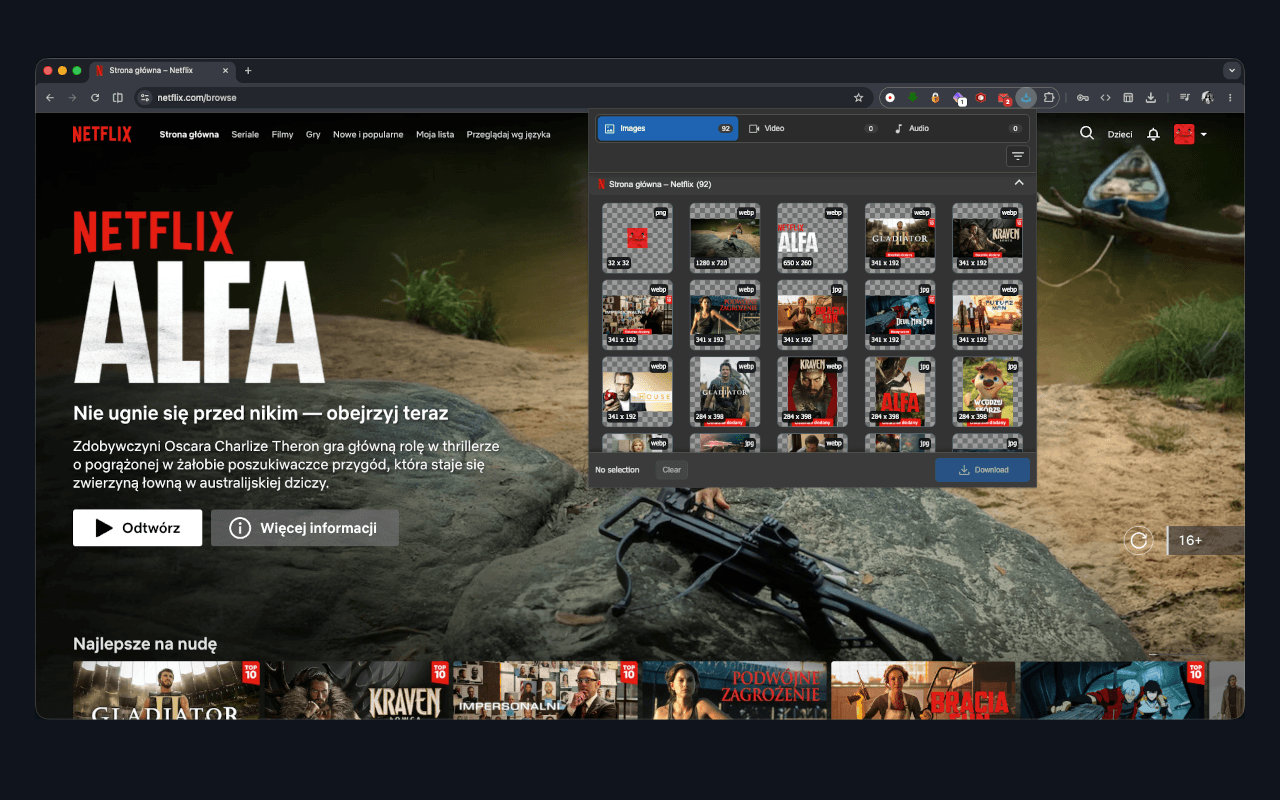This screenshot has width=1280, height=800.
Task: Open the Filmy menu item
Action: tap(283, 134)
